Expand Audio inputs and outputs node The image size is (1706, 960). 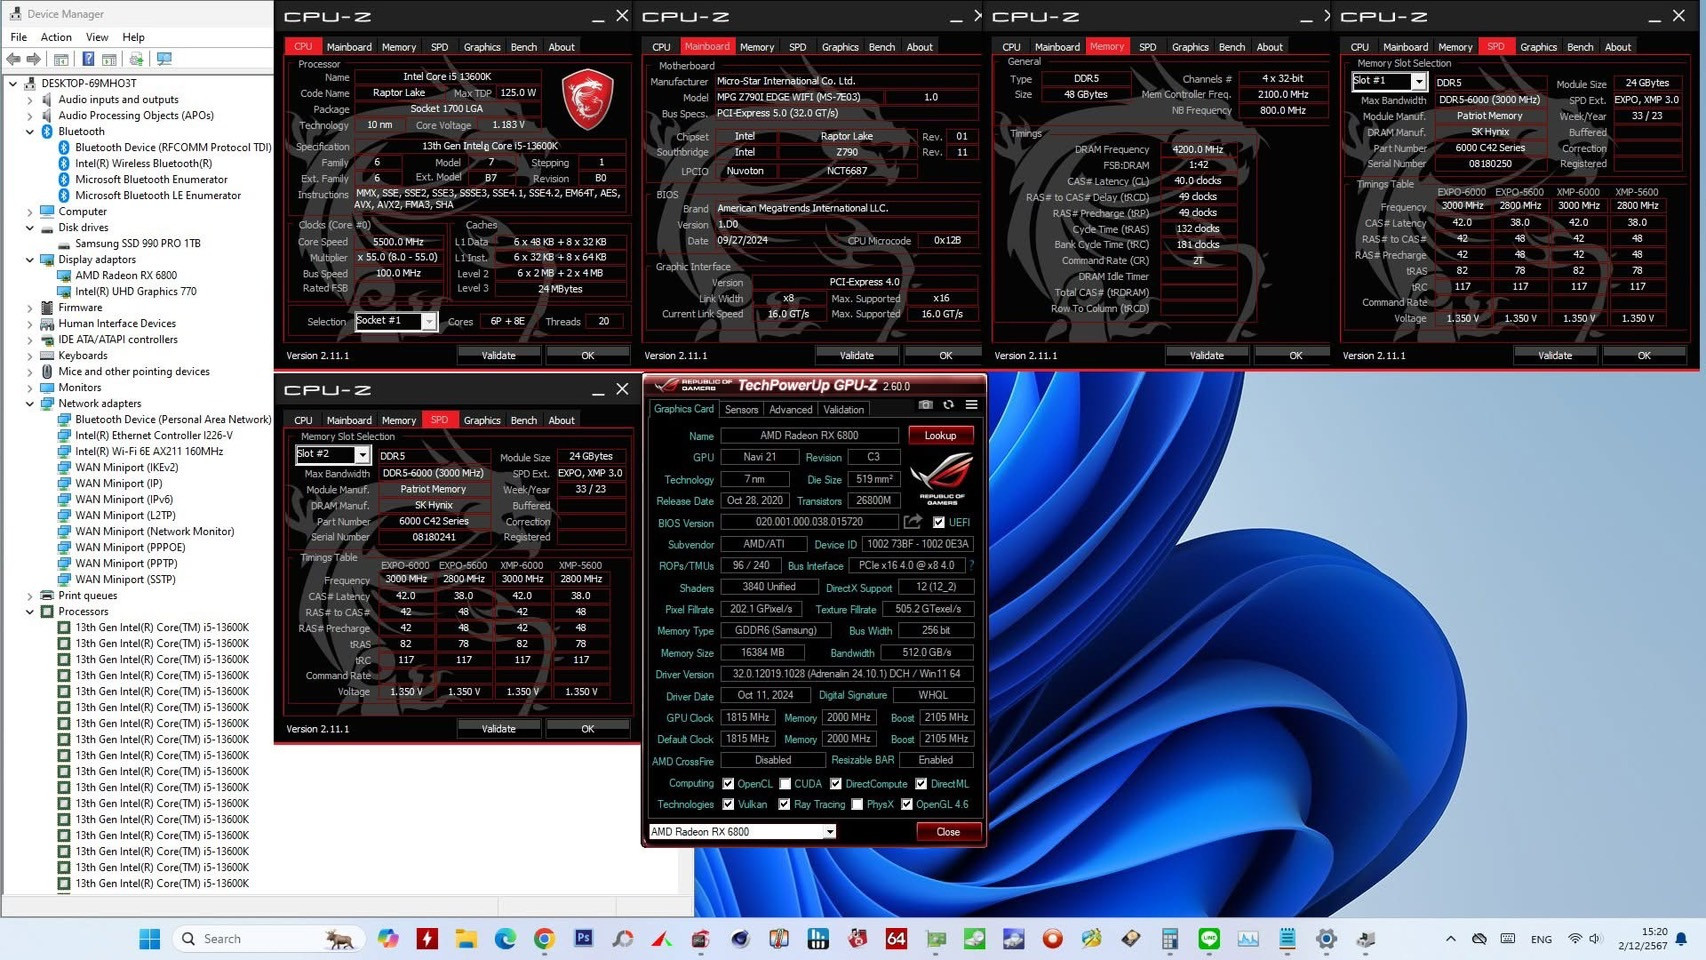point(30,99)
